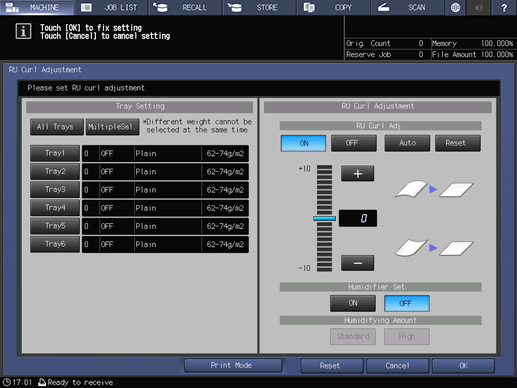Click the globe language icon
Viewport: 517px width, 388px height.
(x=455, y=7)
